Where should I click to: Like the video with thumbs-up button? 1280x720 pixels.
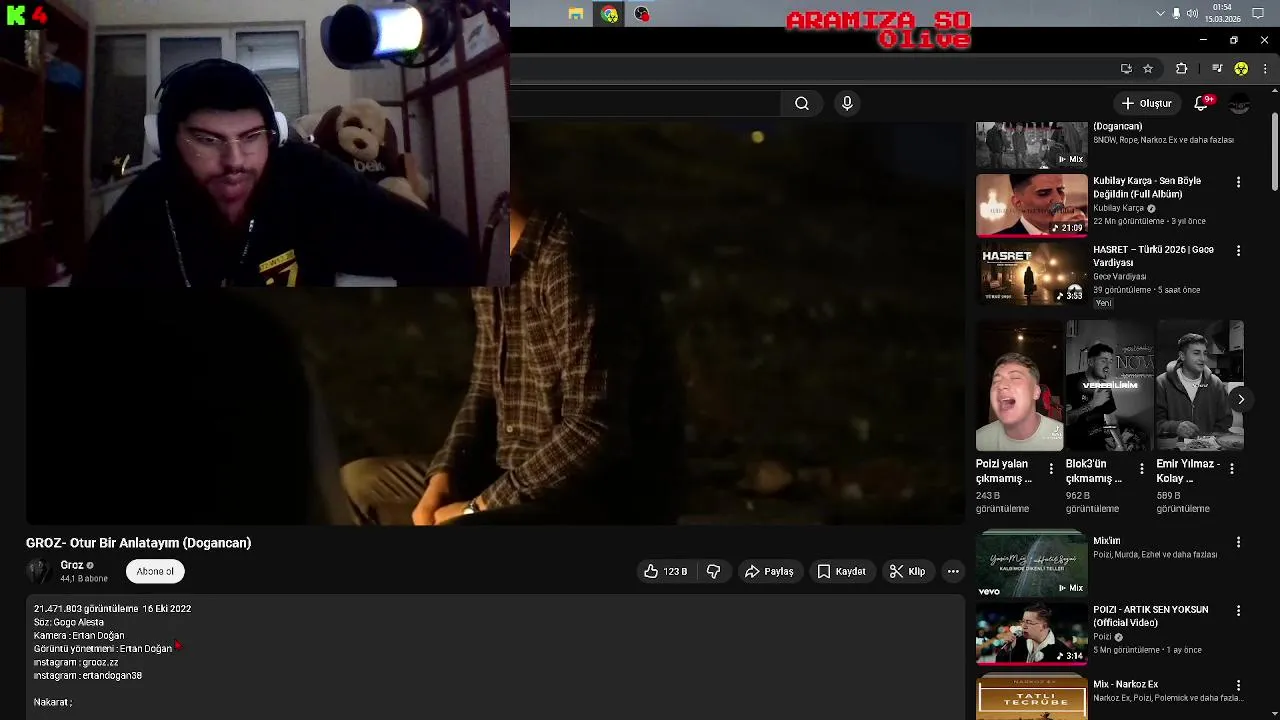coord(665,571)
